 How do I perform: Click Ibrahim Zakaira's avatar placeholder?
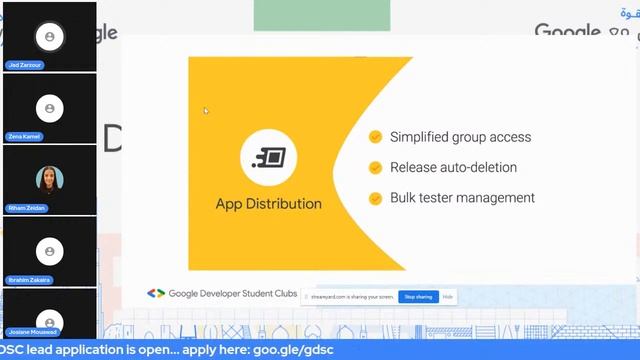[50, 251]
